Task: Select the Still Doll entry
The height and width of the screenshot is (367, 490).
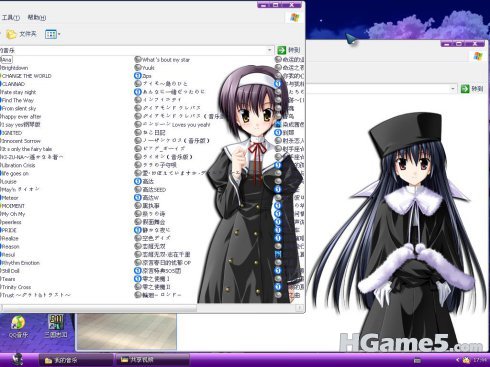Action: point(11,271)
